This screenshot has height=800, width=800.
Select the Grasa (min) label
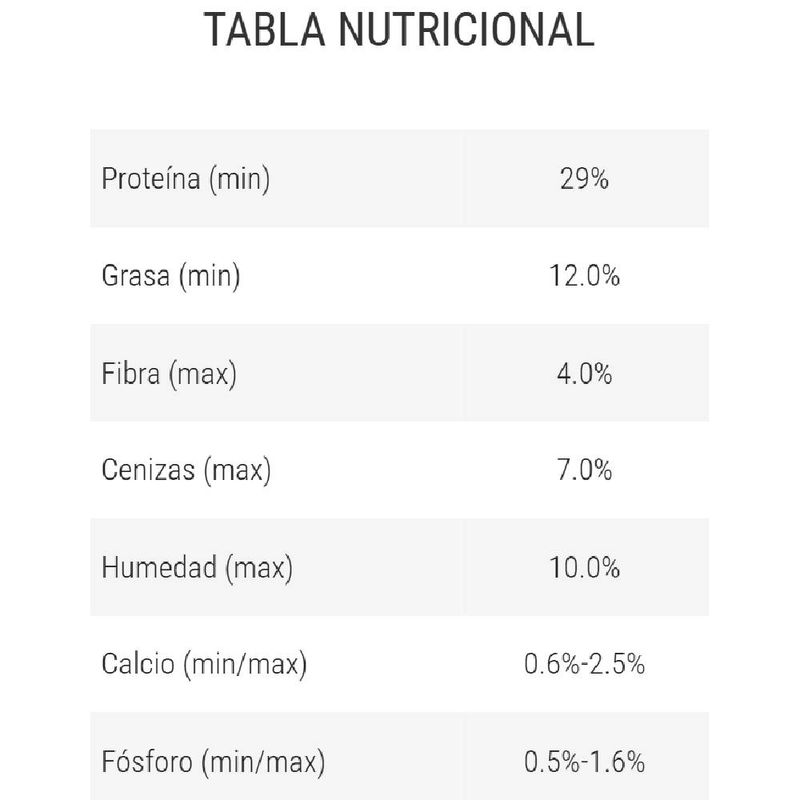[171, 276]
